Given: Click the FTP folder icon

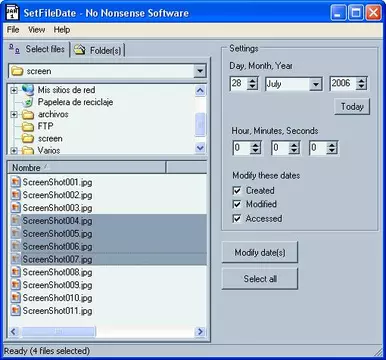Looking at the screenshot, I should point(28,126).
